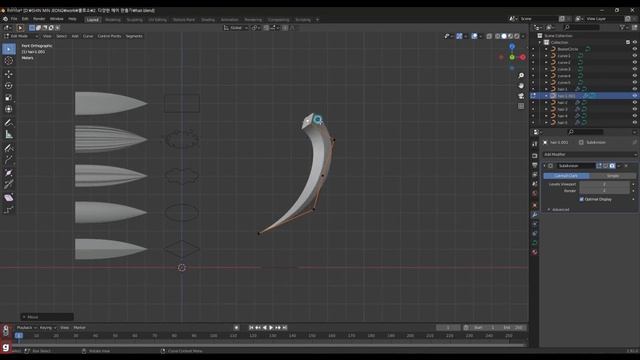Screen dimensions: 640x360
Task: Select the Scale tool
Action: click(x=9, y=98)
